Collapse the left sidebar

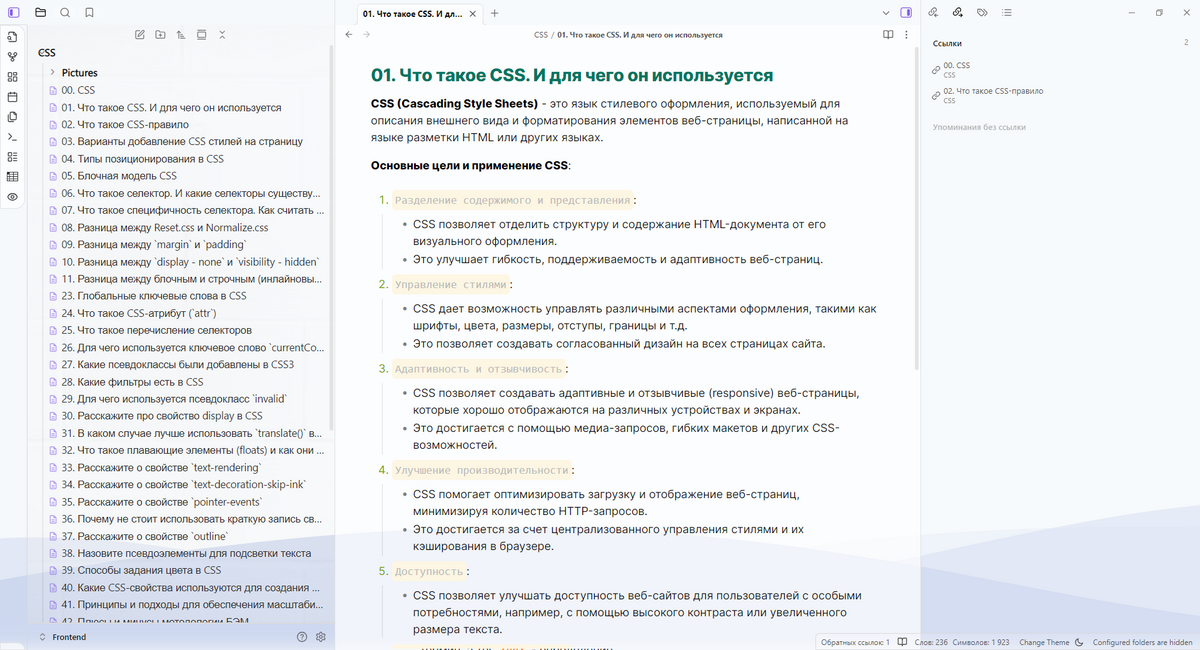(x=13, y=13)
